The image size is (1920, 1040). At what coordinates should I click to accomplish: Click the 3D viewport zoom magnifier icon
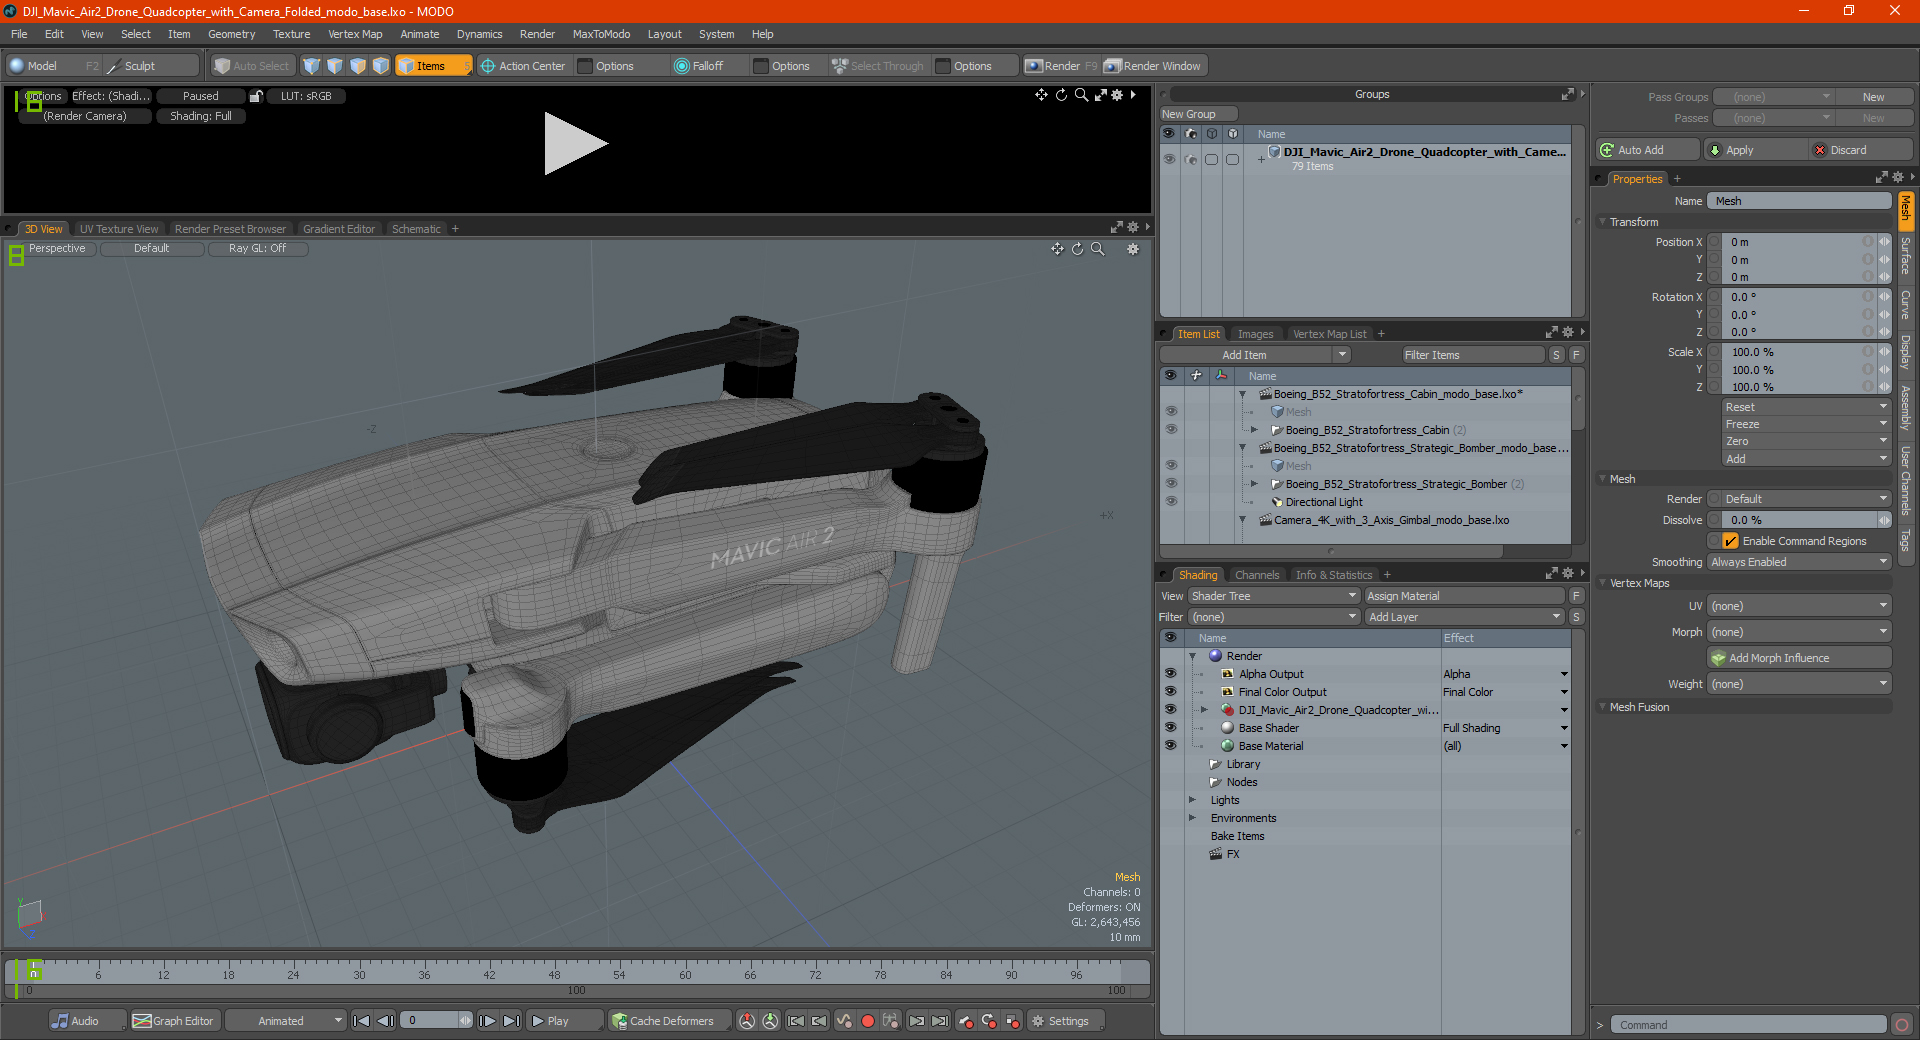1098,249
